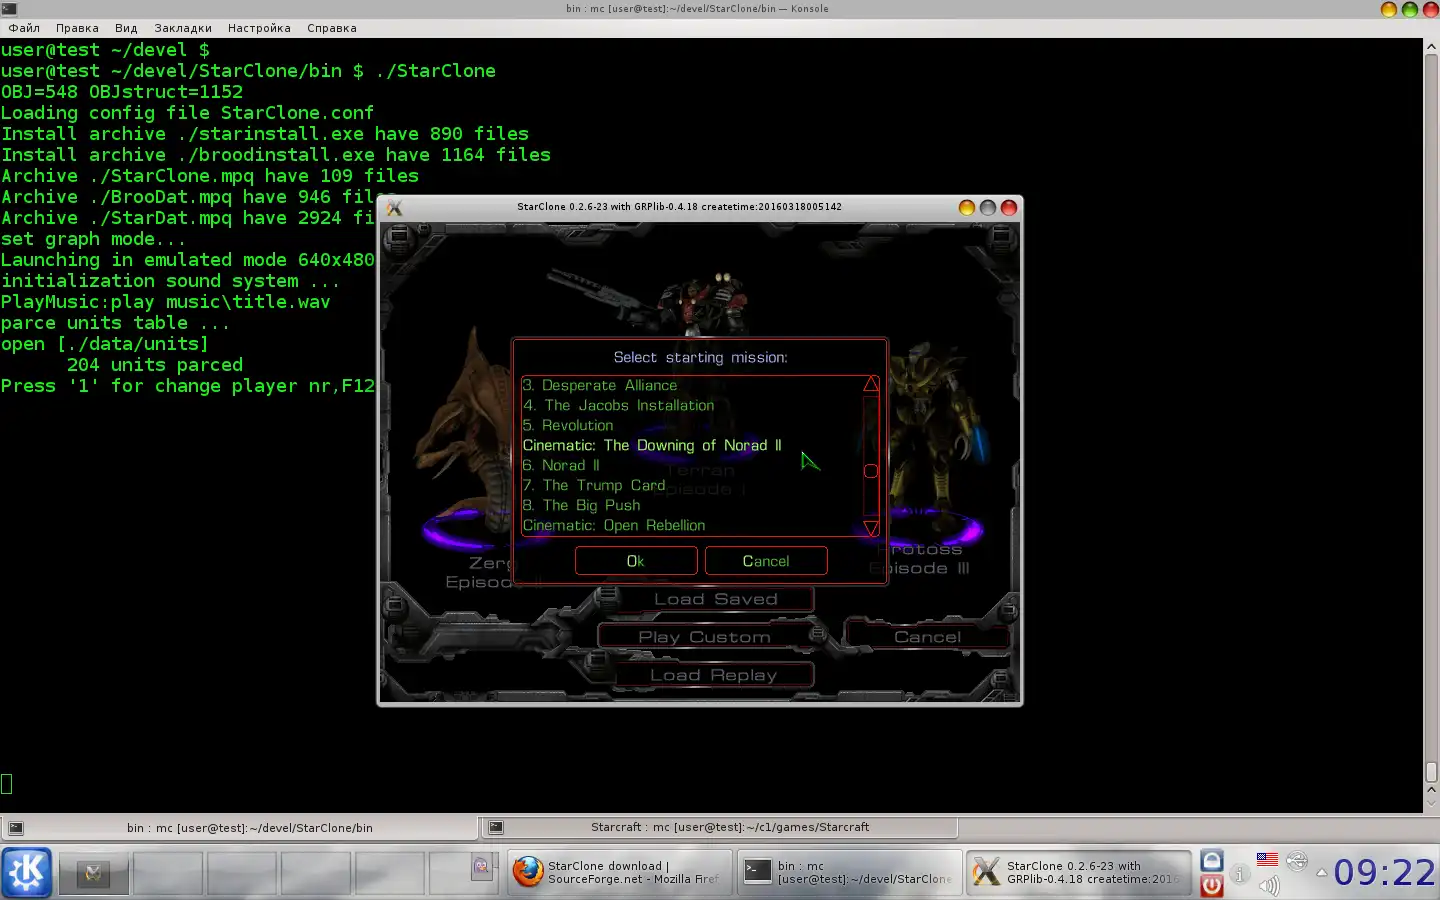Expand the hidden system tray icons arrow

[1321, 873]
